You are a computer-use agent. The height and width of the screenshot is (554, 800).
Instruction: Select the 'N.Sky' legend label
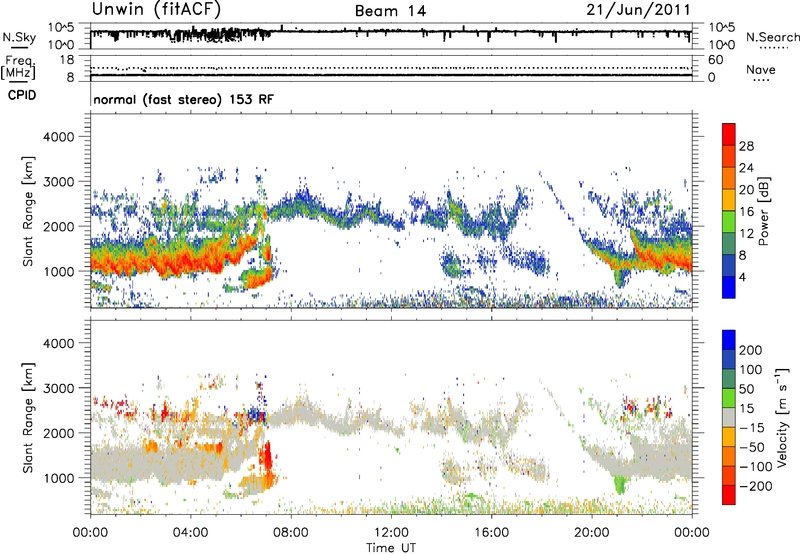point(19,37)
